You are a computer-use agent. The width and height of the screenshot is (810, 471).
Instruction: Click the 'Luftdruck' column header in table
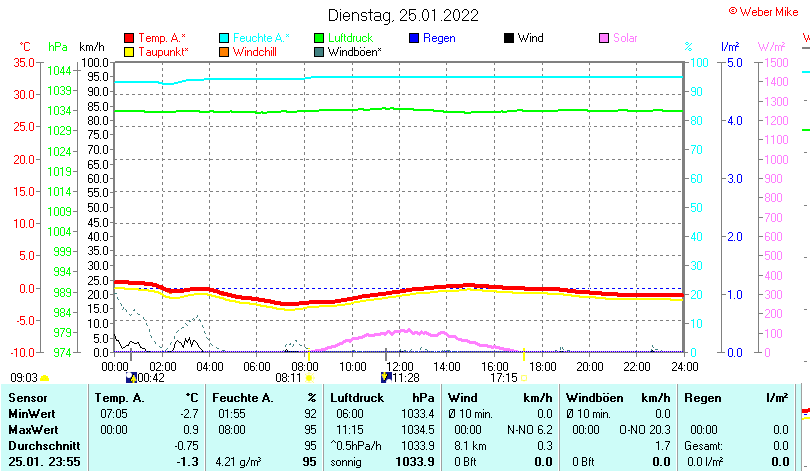point(357,398)
